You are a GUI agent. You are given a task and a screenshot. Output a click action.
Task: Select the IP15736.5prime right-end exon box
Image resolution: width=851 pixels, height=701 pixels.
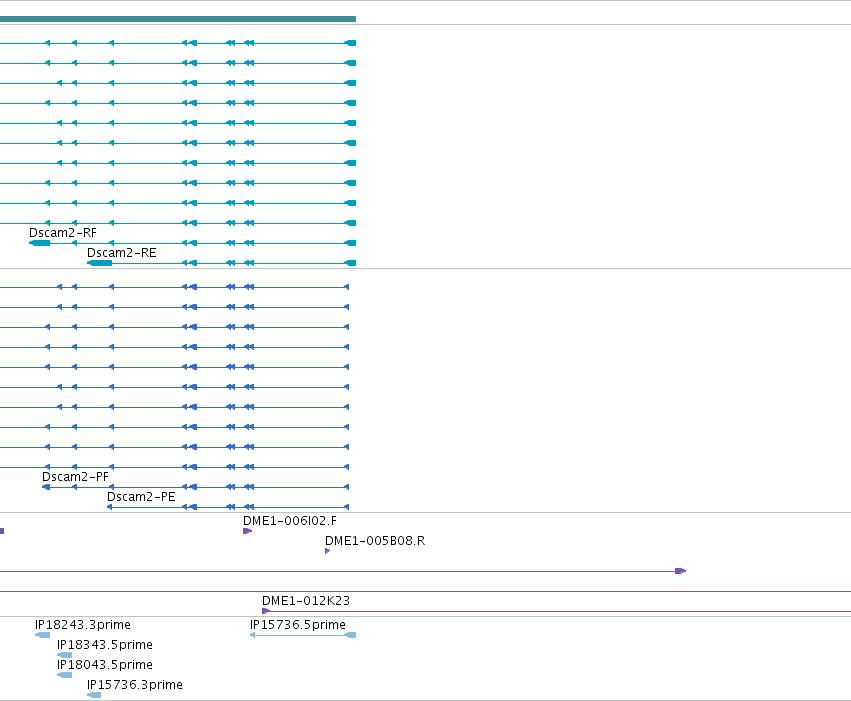pyautogui.click(x=351, y=635)
